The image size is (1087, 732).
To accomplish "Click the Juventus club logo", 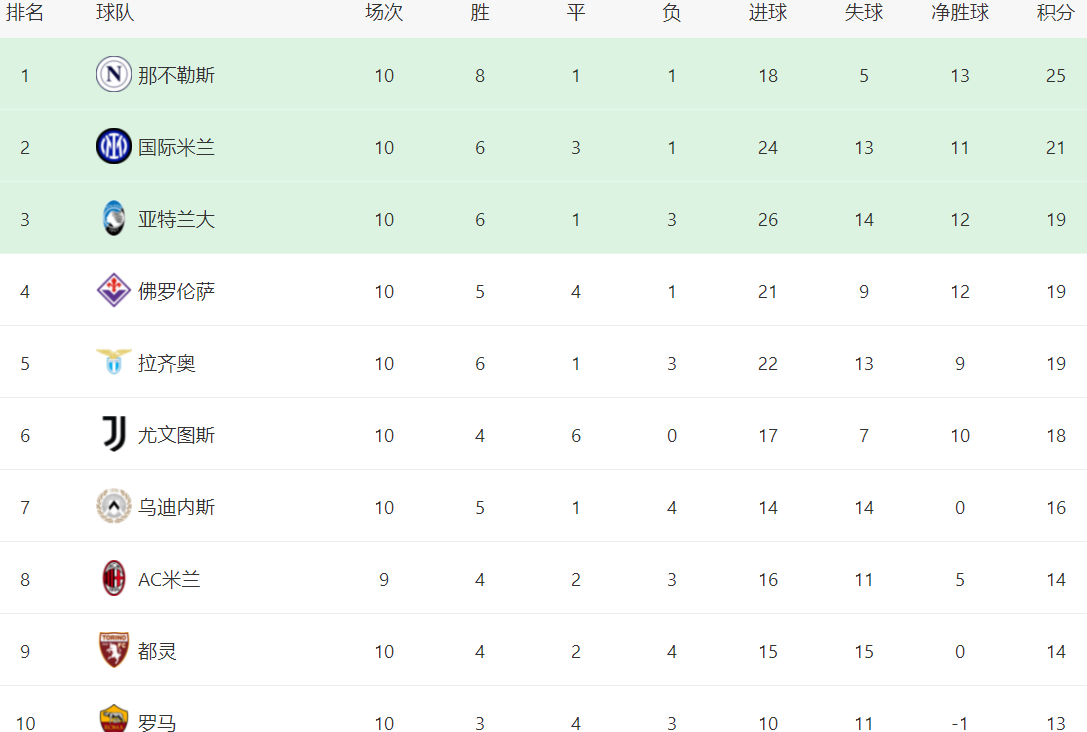I will 114,434.
